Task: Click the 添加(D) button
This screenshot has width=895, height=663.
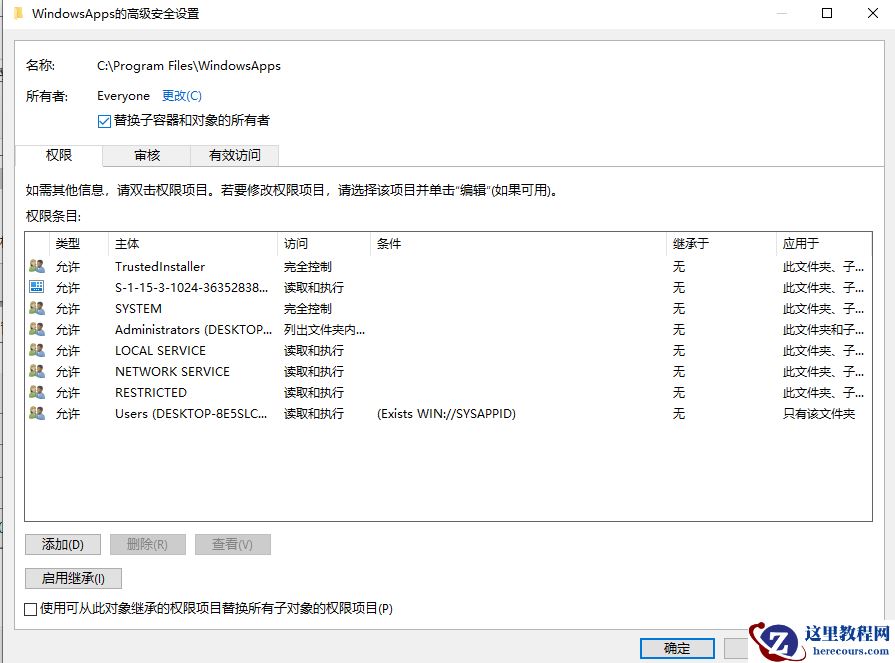Action: click(62, 544)
